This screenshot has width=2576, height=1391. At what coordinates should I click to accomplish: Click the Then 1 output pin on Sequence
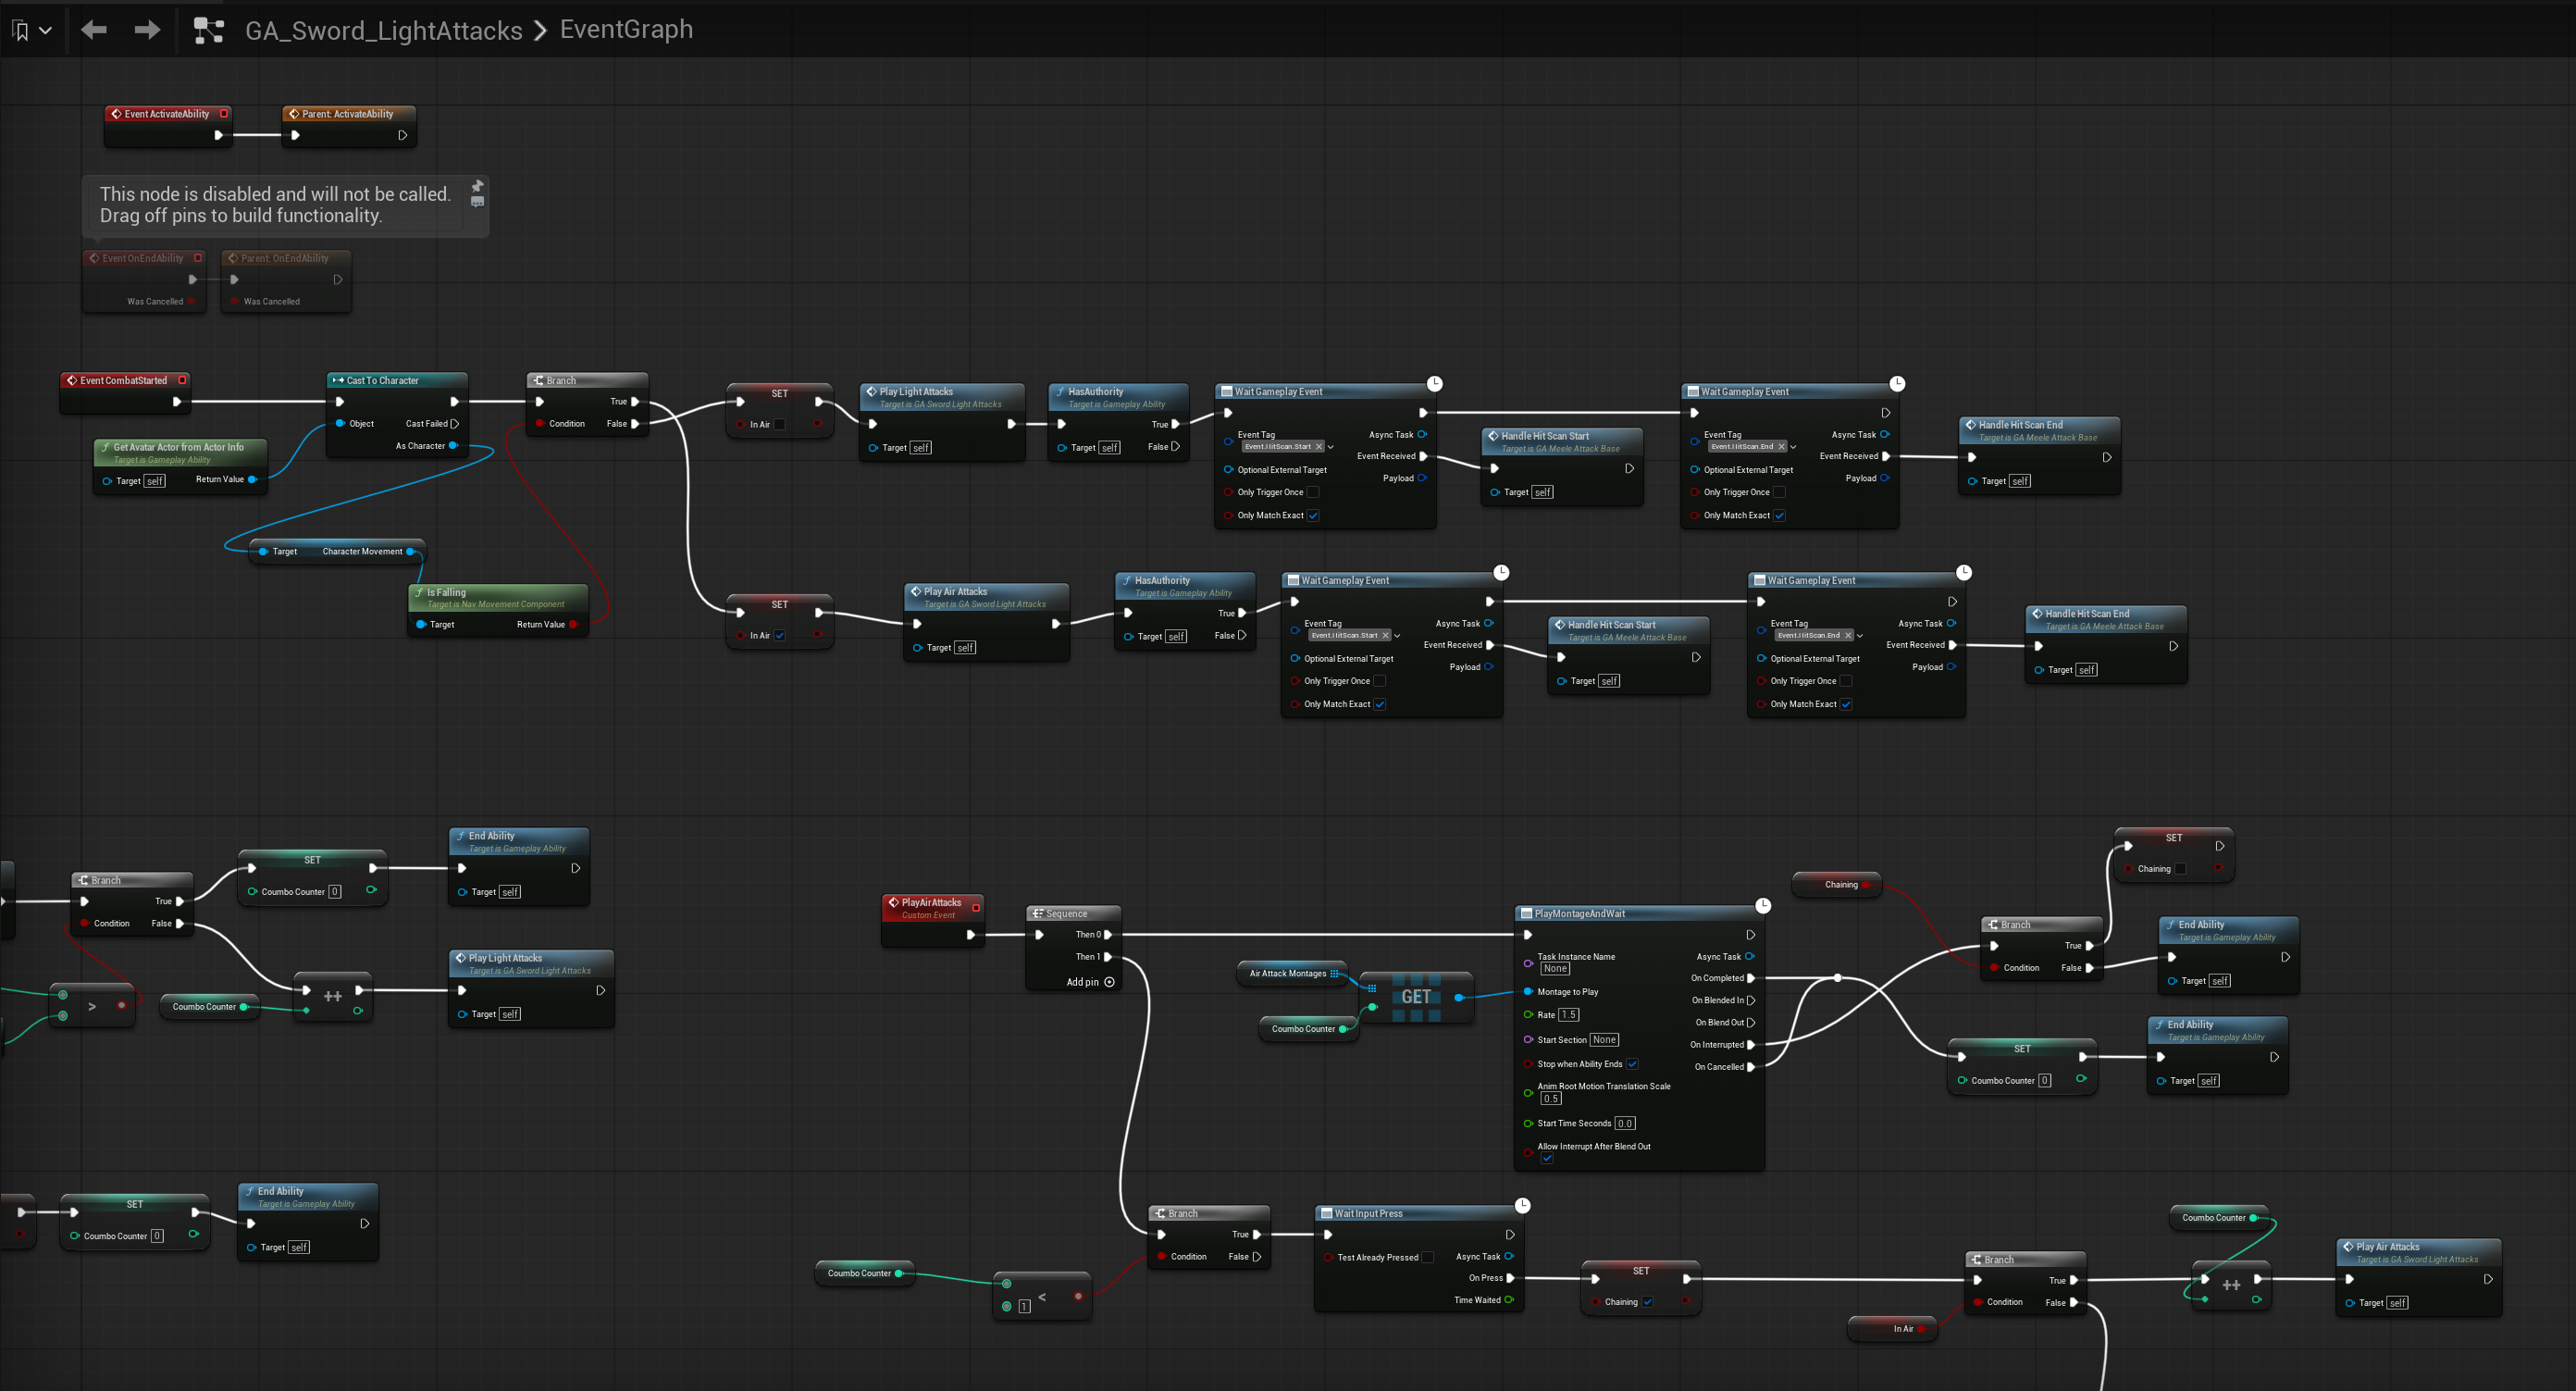point(1108,956)
